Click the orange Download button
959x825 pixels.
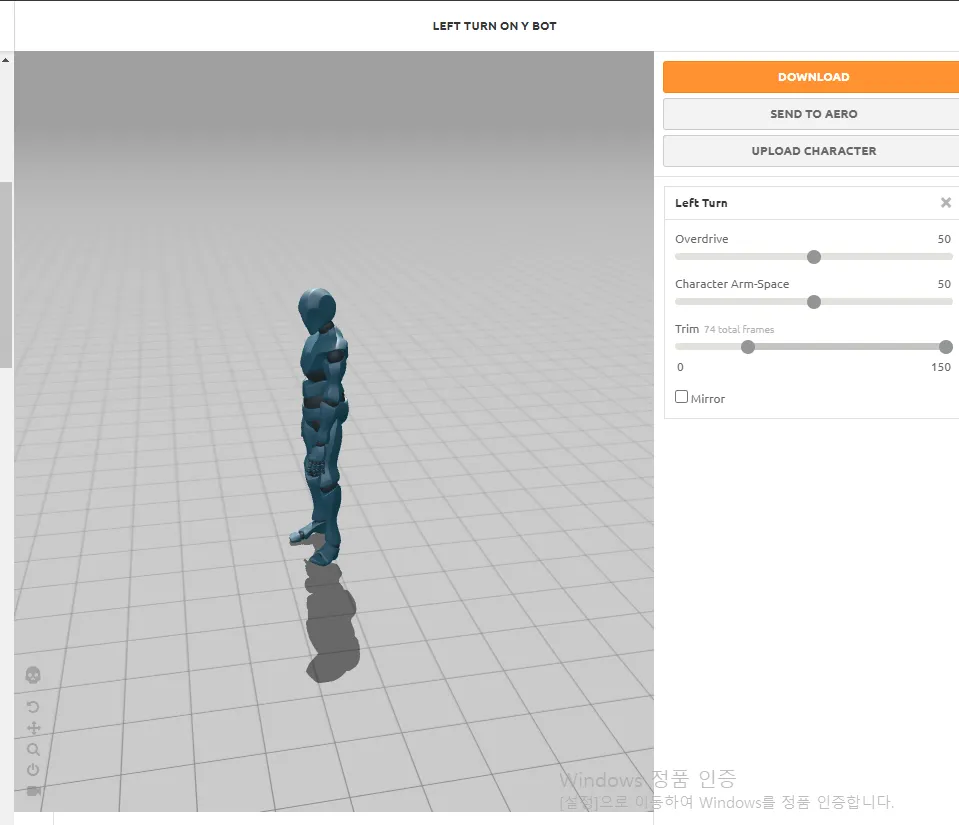point(813,77)
